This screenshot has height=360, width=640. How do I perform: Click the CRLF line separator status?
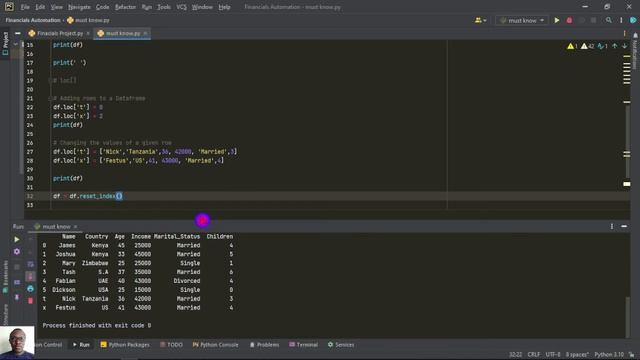(x=533, y=355)
